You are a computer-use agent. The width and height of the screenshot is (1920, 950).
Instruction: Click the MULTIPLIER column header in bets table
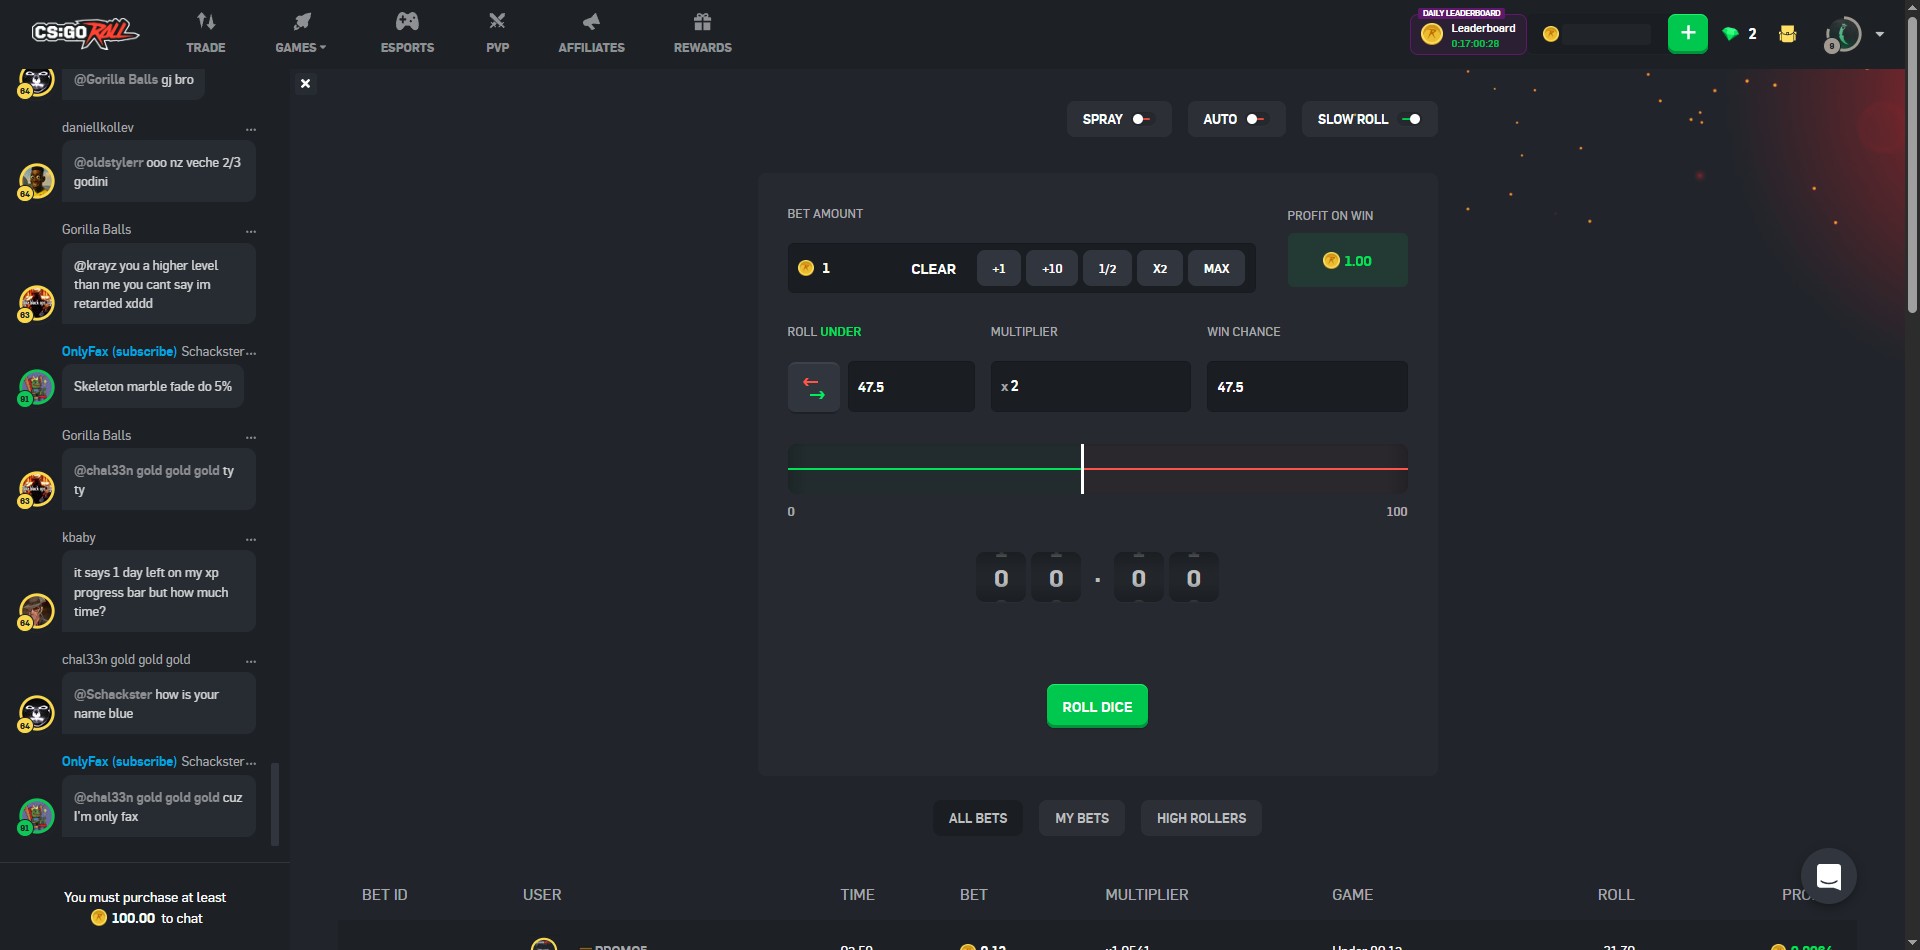click(1147, 895)
